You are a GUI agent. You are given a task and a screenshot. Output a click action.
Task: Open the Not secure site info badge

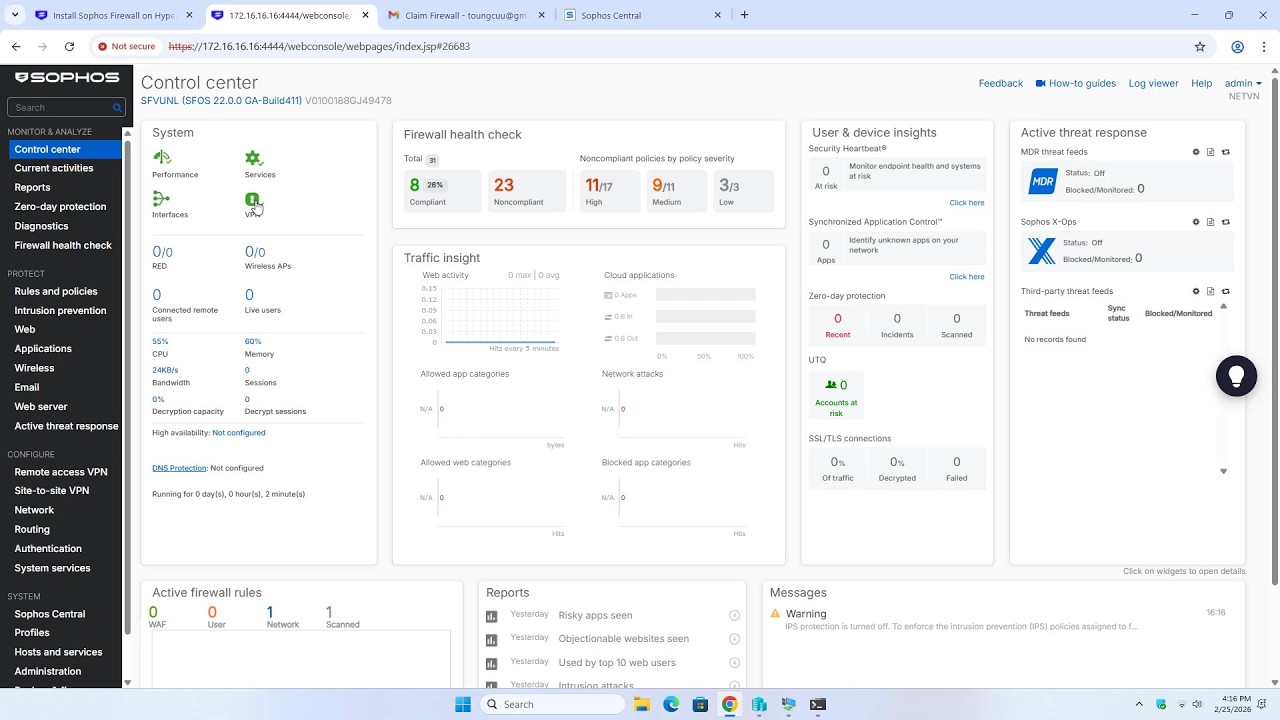[126, 46]
